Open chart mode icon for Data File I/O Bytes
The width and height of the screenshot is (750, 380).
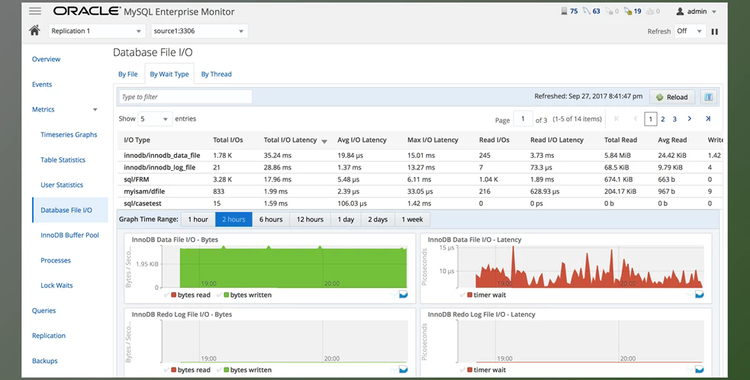pyautogui.click(x=403, y=294)
